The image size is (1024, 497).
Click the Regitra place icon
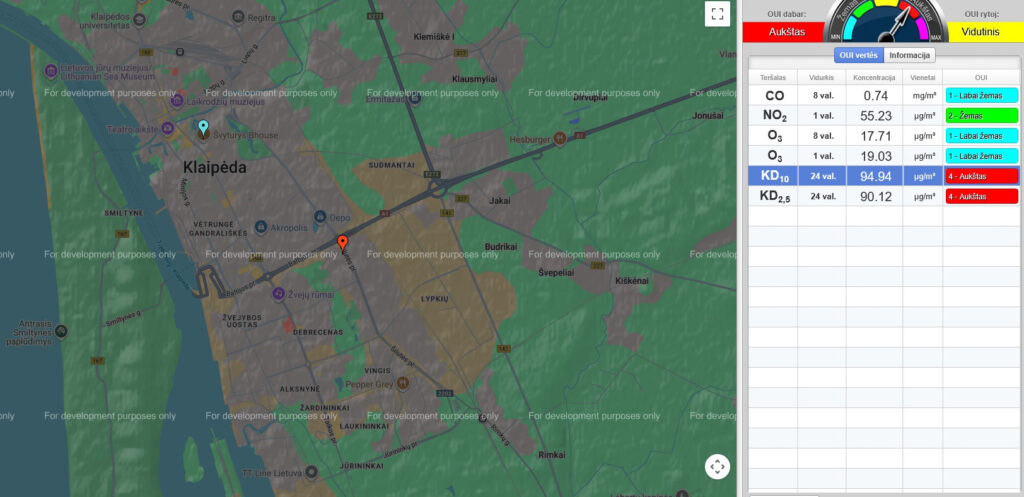tap(236, 17)
